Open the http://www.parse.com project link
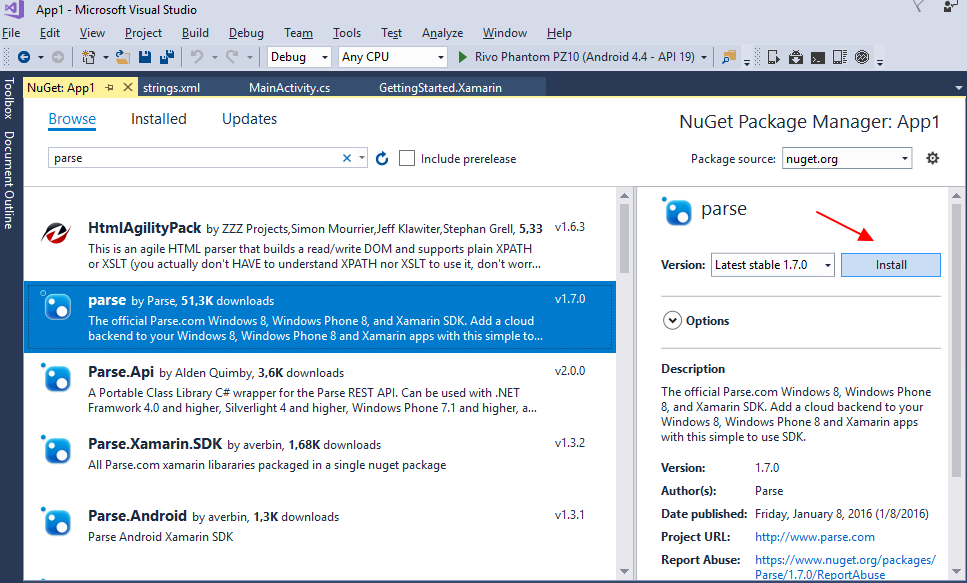This screenshot has height=583, width=967. point(815,537)
